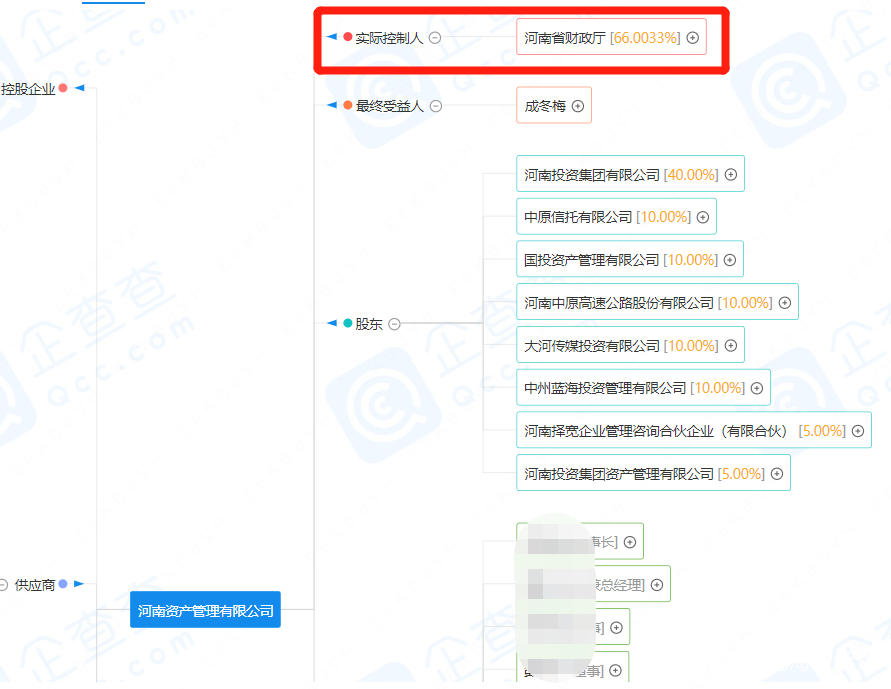
Task: Open the 河南省财政厅 node
Action: (611, 37)
